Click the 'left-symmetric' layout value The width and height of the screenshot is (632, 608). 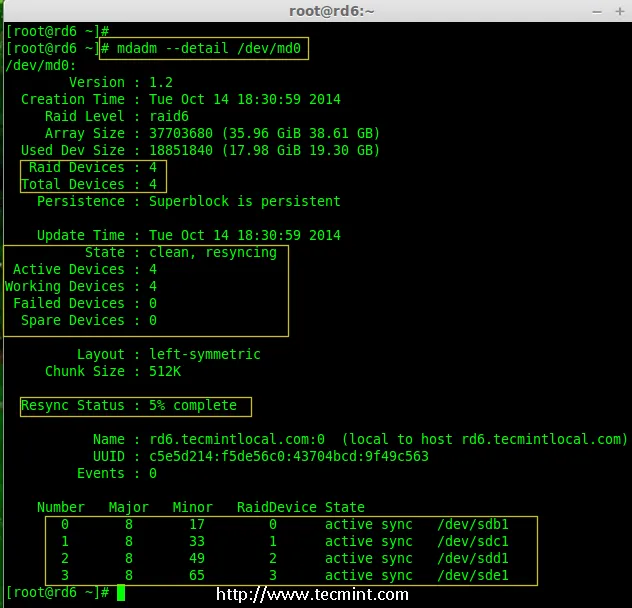(x=205, y=354)
